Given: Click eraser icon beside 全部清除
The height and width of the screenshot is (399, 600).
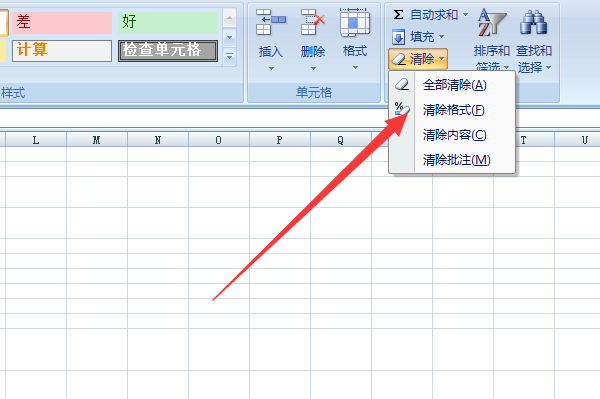Looking at the screenshot, I should click(x=402, y=84).
